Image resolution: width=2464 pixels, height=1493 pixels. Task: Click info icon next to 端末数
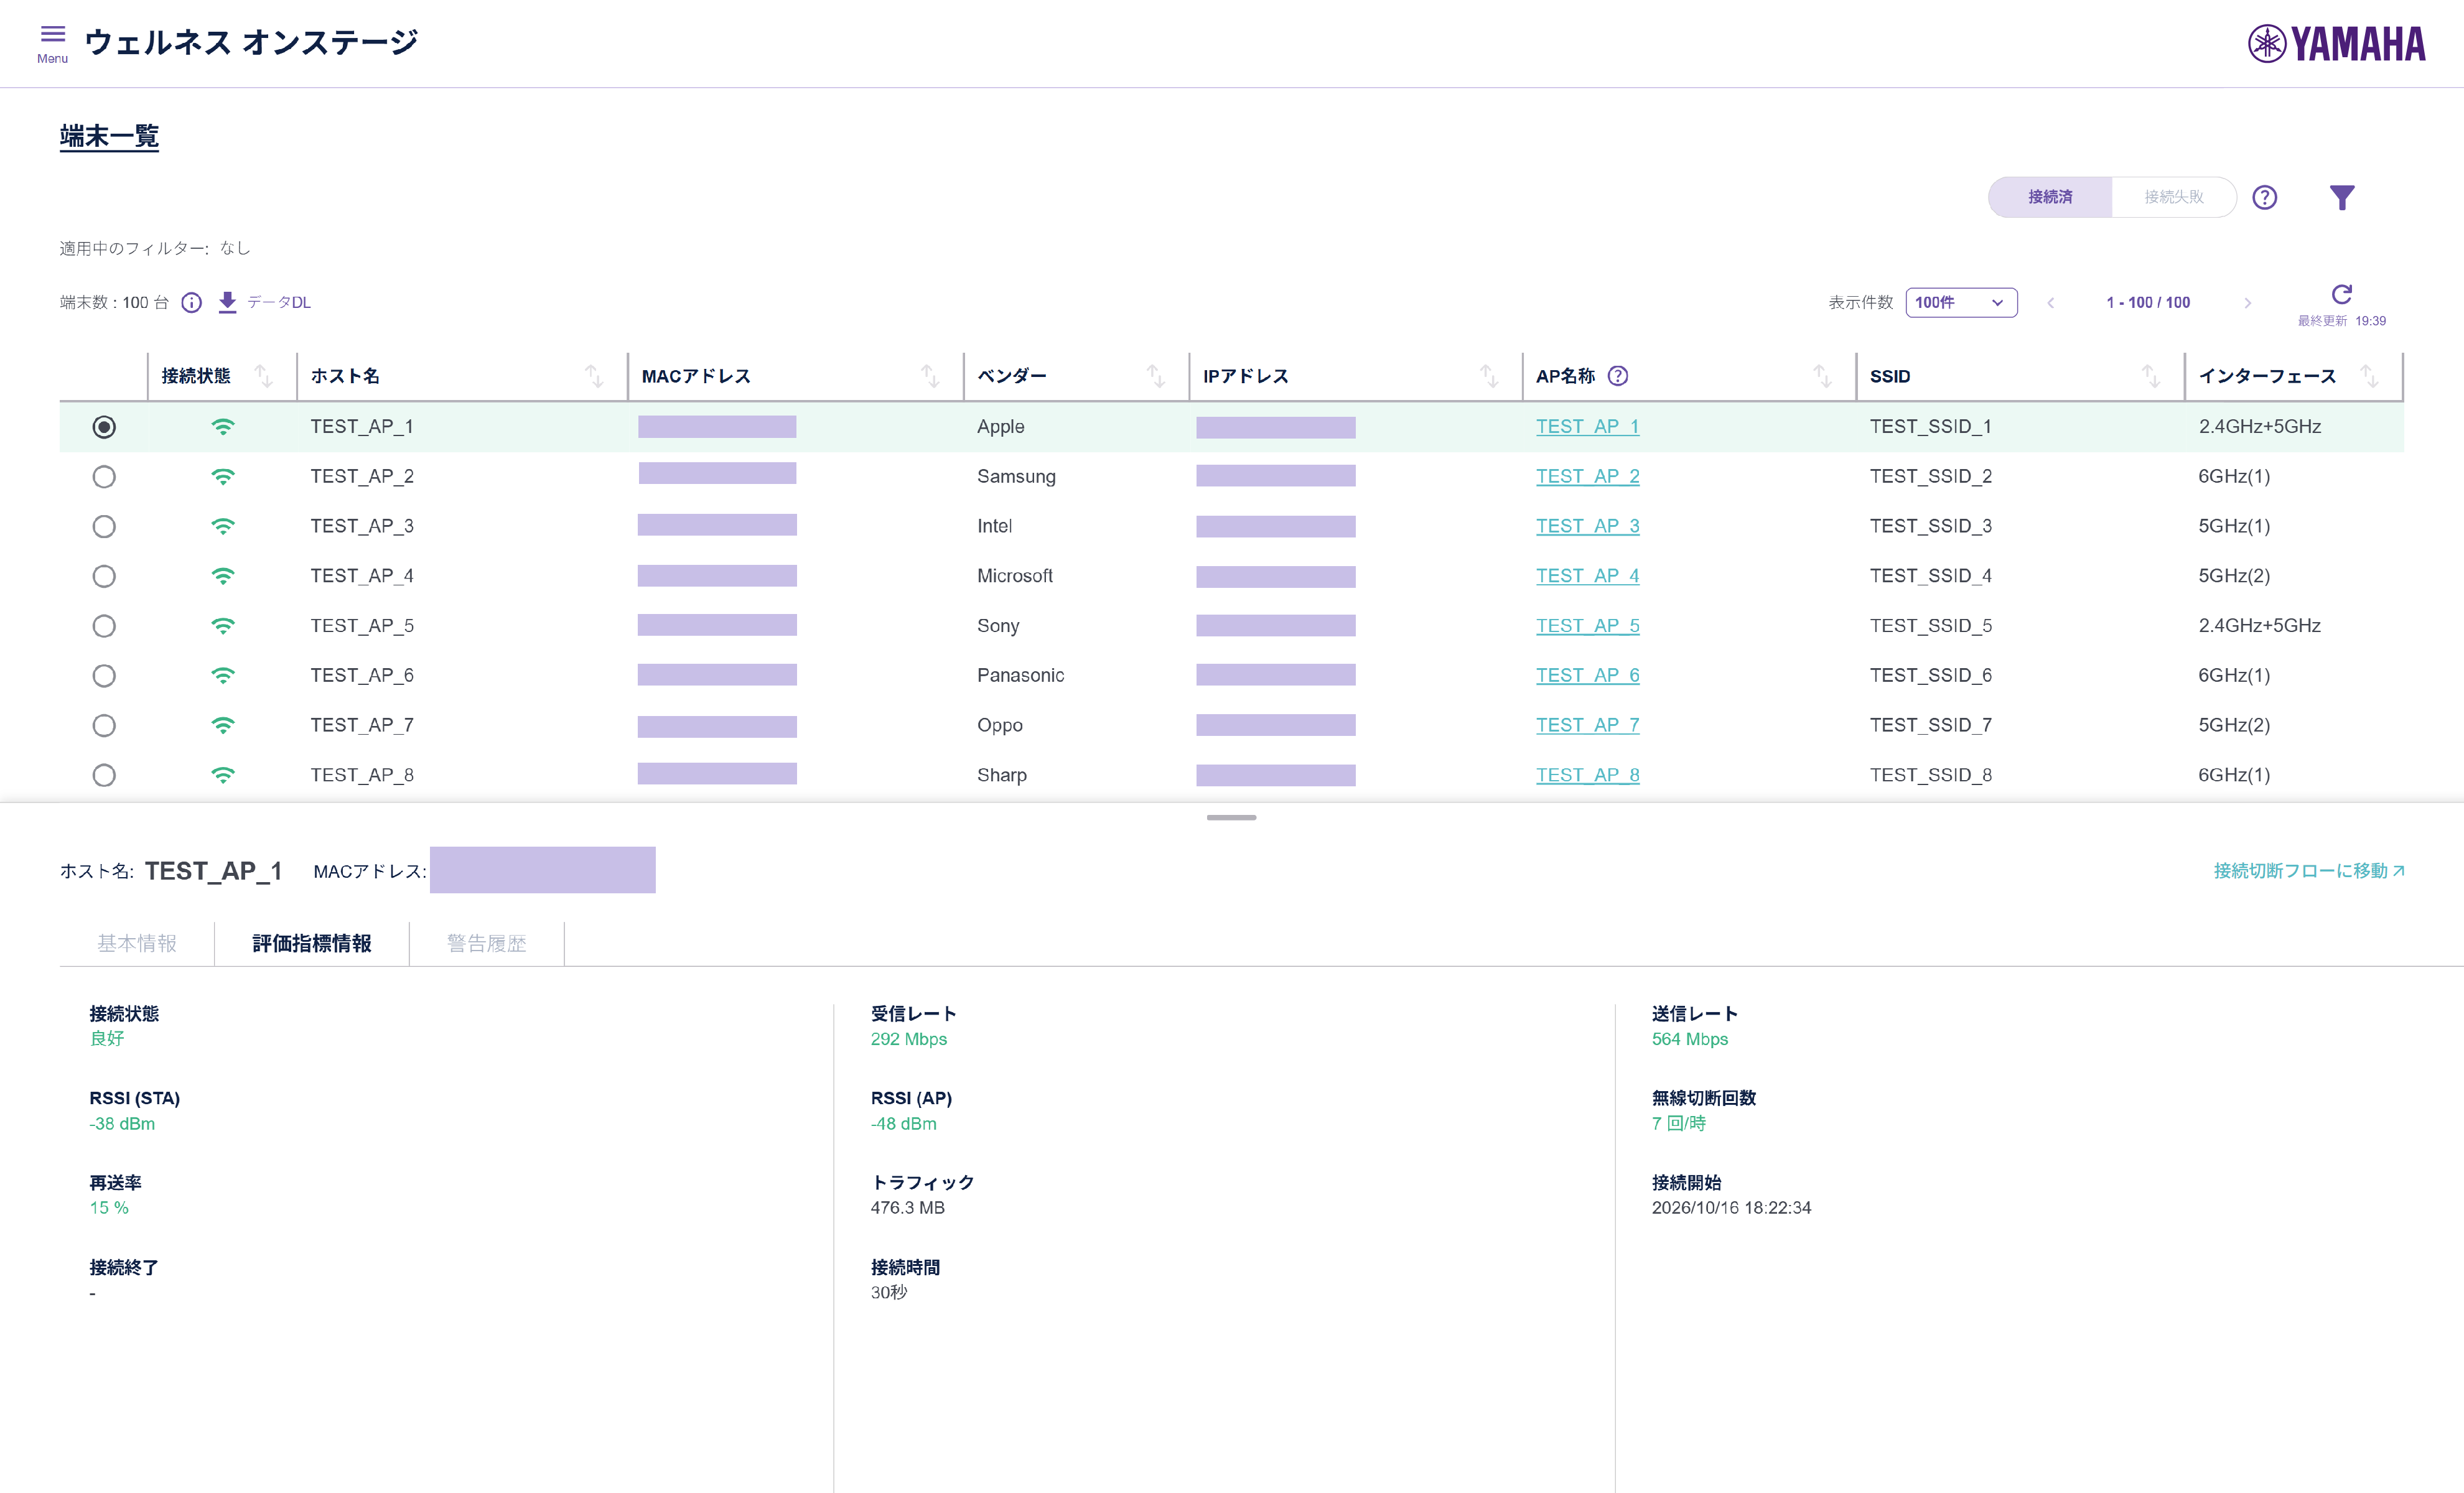click(191, 302)
